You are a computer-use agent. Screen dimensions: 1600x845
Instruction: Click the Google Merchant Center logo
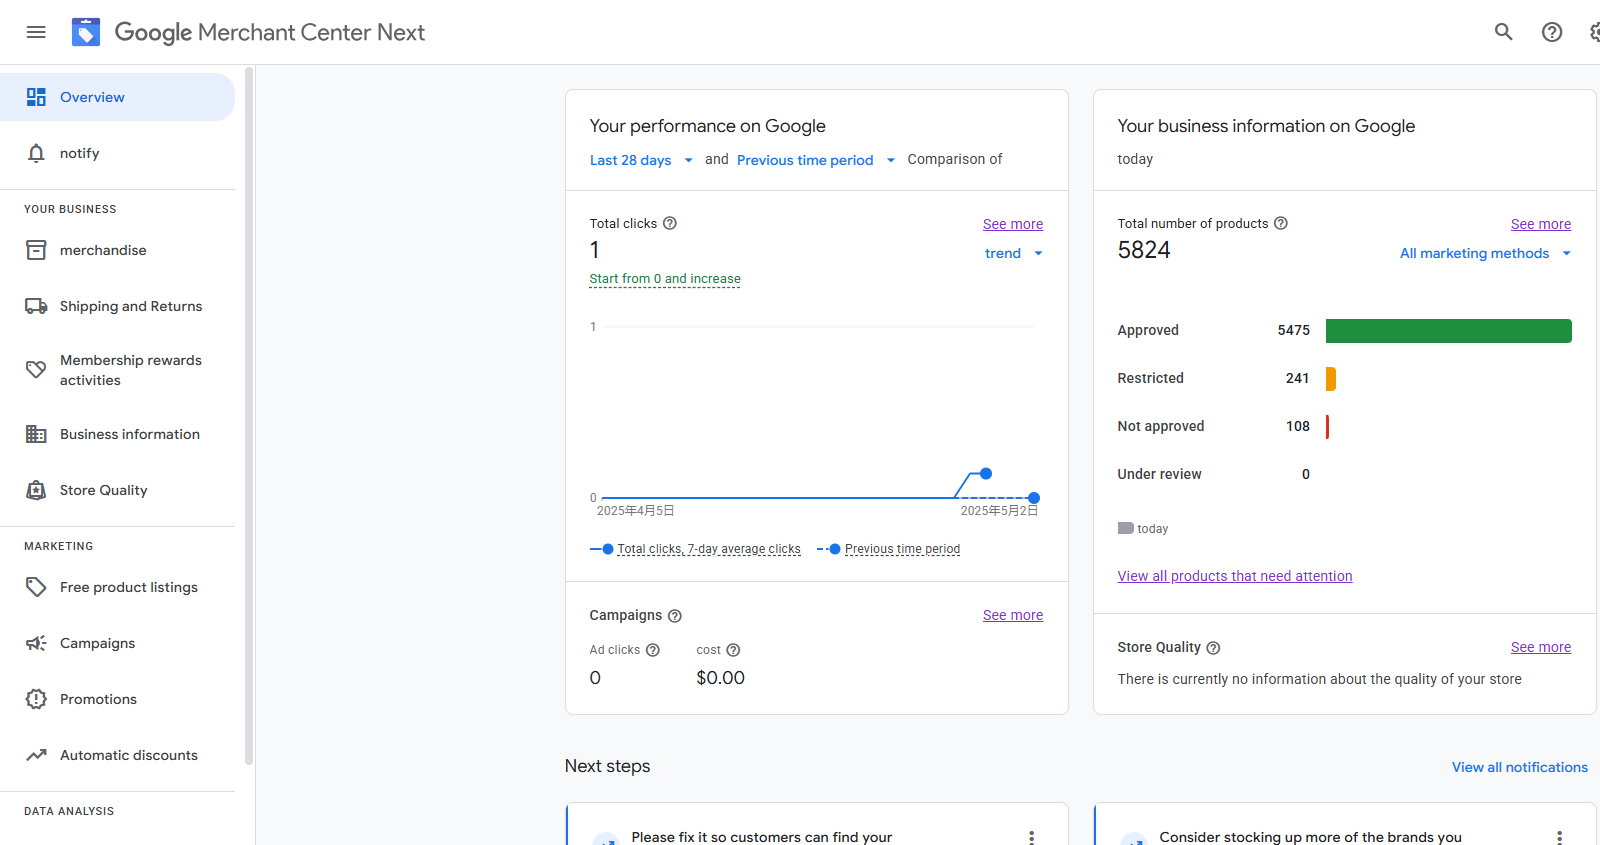point(86,32)
